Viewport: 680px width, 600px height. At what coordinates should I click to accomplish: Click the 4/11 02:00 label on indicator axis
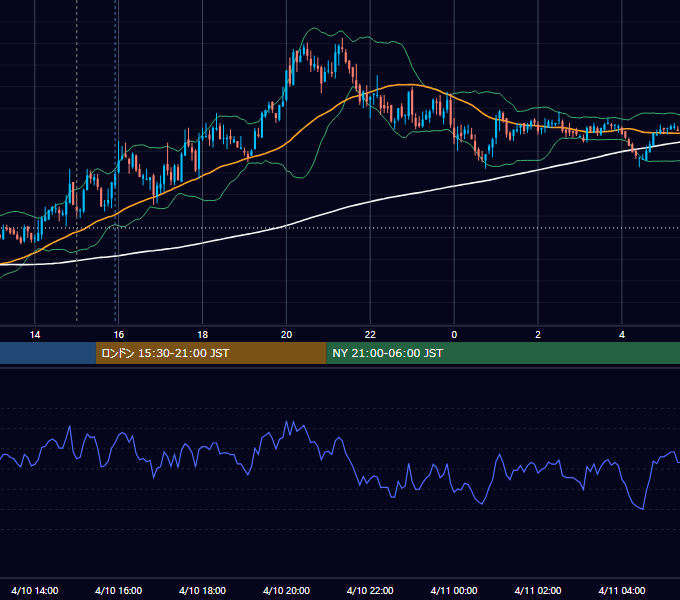(x=538, y=590)
